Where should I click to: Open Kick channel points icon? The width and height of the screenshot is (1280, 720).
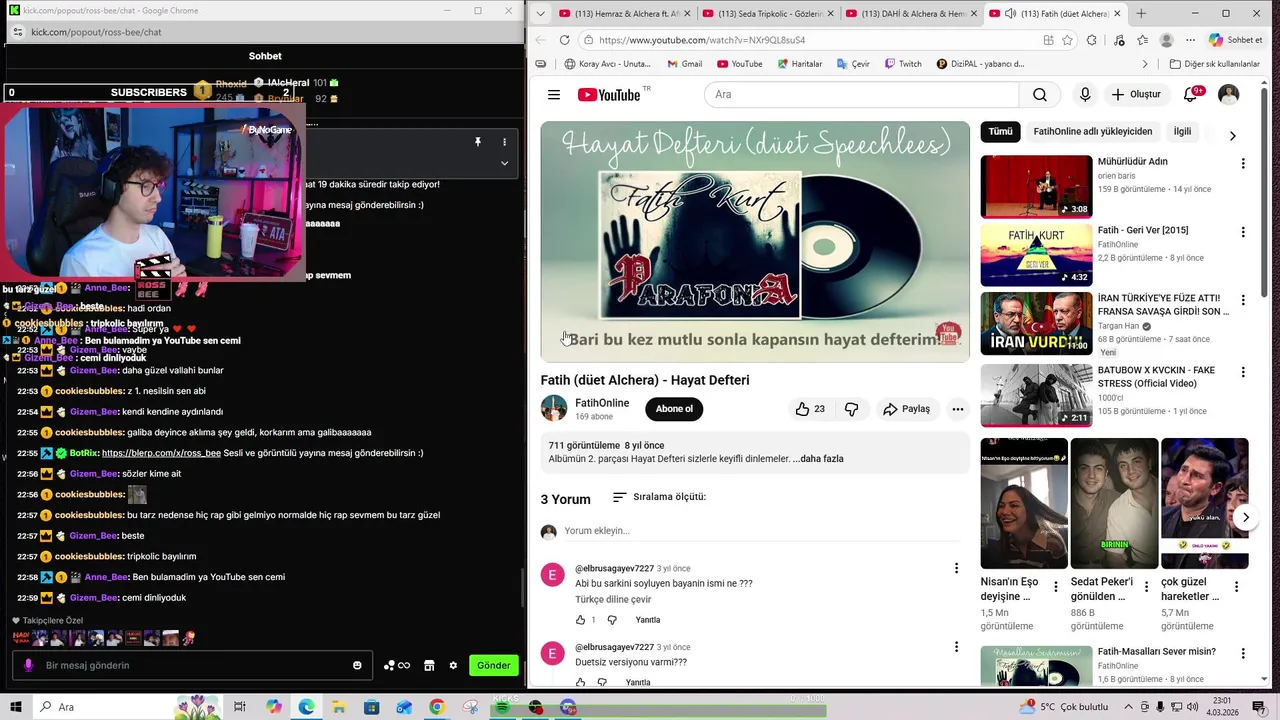[397, 665]
